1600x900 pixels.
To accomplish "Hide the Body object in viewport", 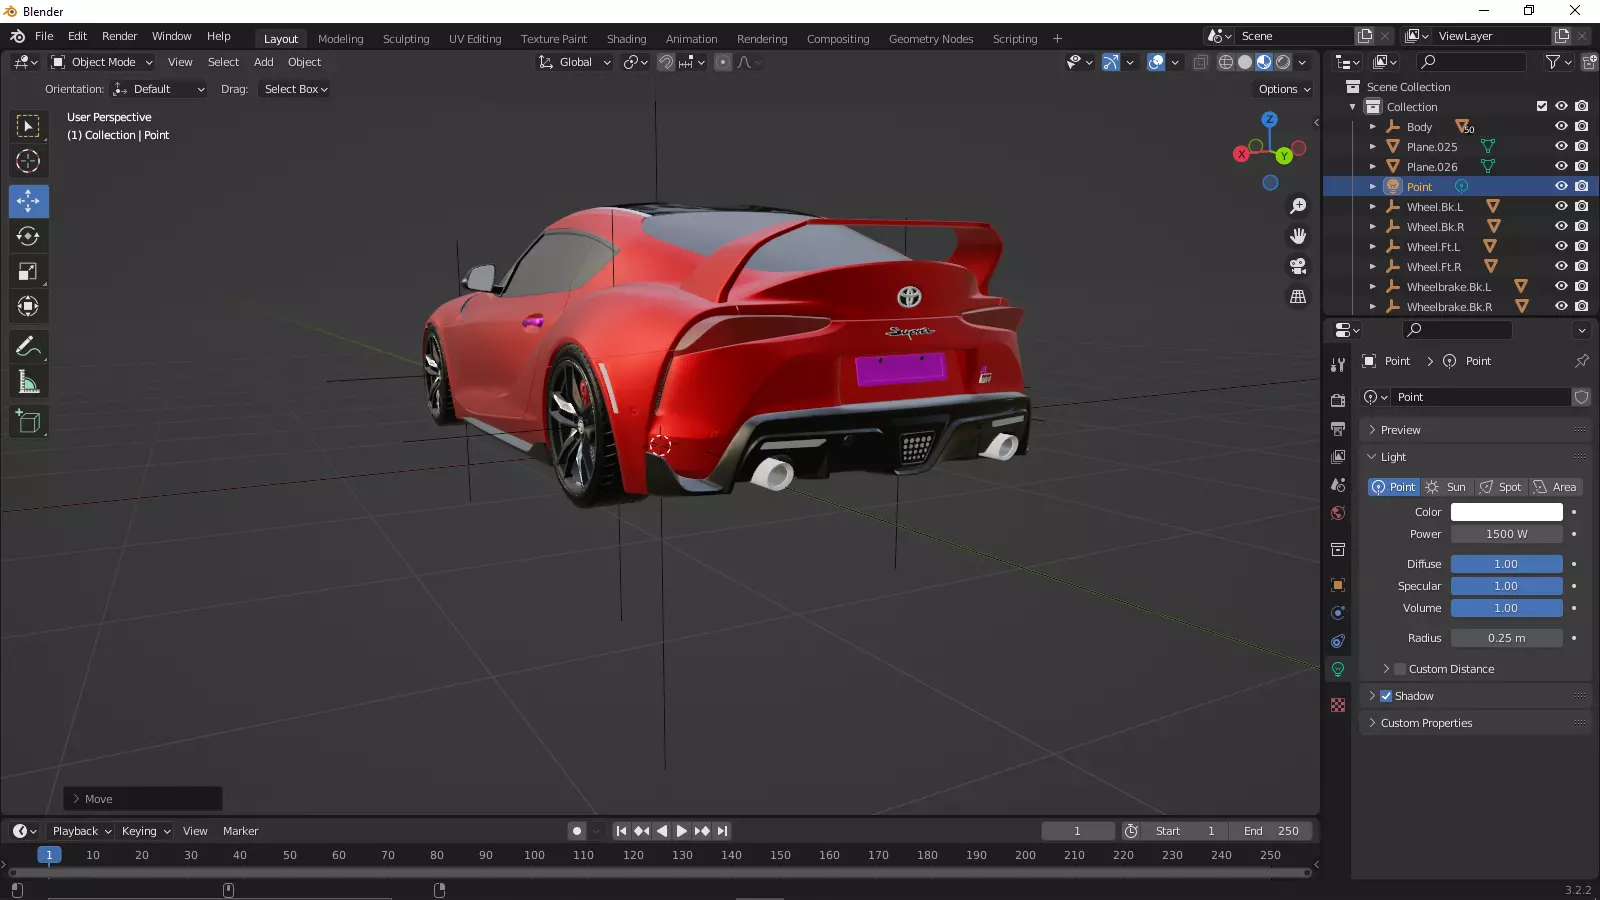I will (x=1561, y=126).
